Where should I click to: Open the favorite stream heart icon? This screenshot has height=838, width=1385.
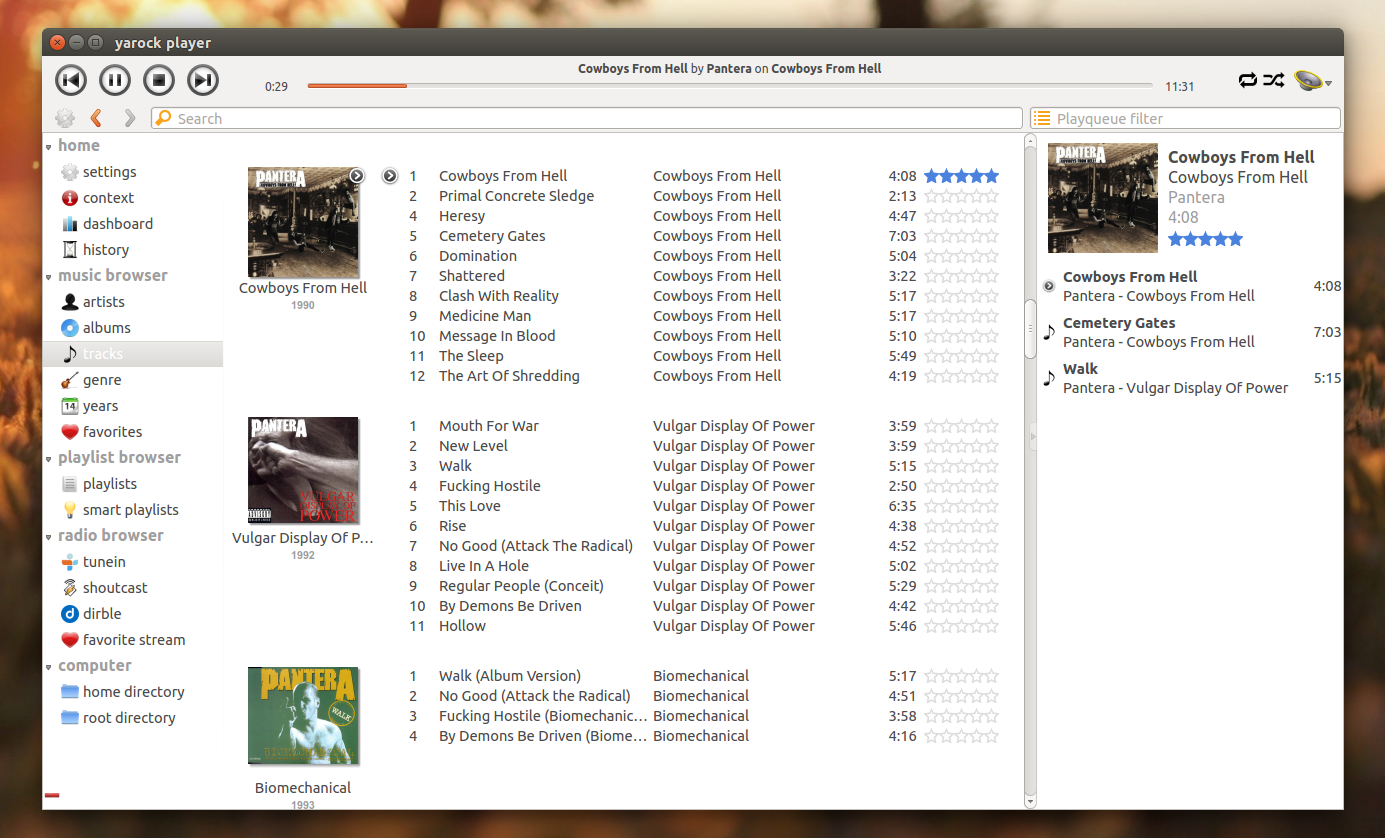[x=69, y=640]
